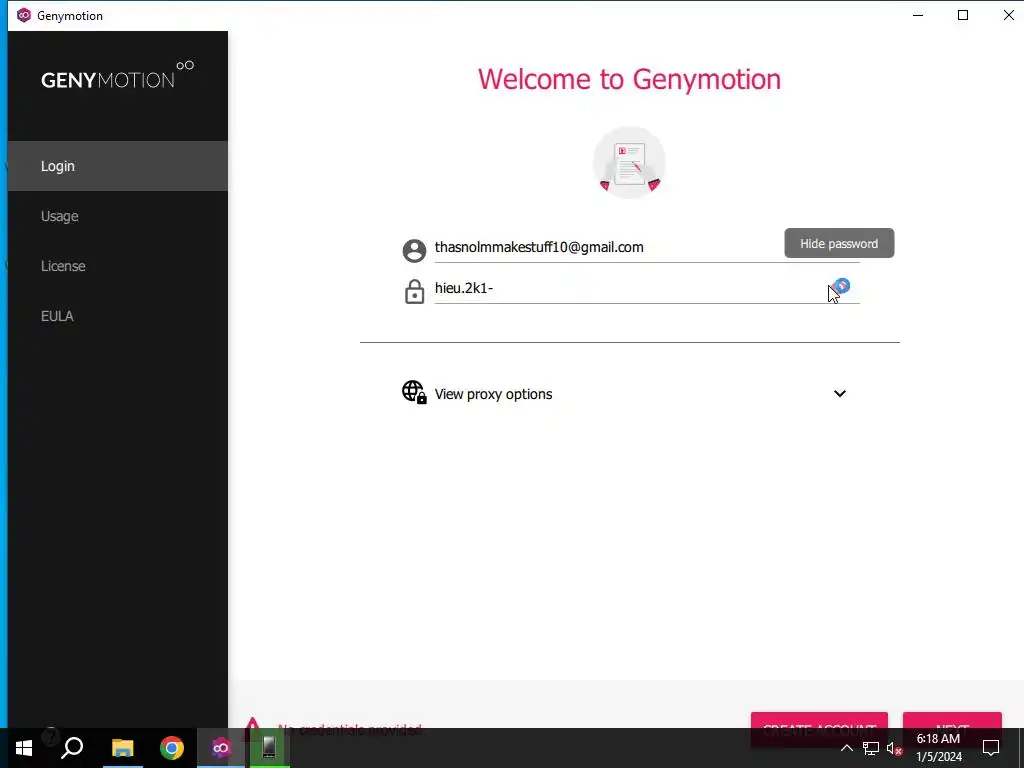Click the Genymotion title bar app icon

tap(24, 15)
